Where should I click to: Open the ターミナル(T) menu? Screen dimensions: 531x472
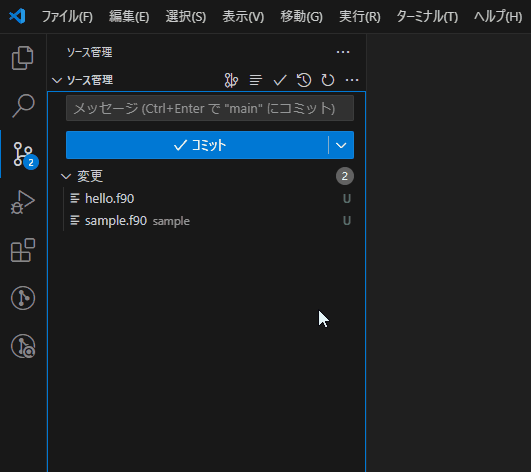427,16
